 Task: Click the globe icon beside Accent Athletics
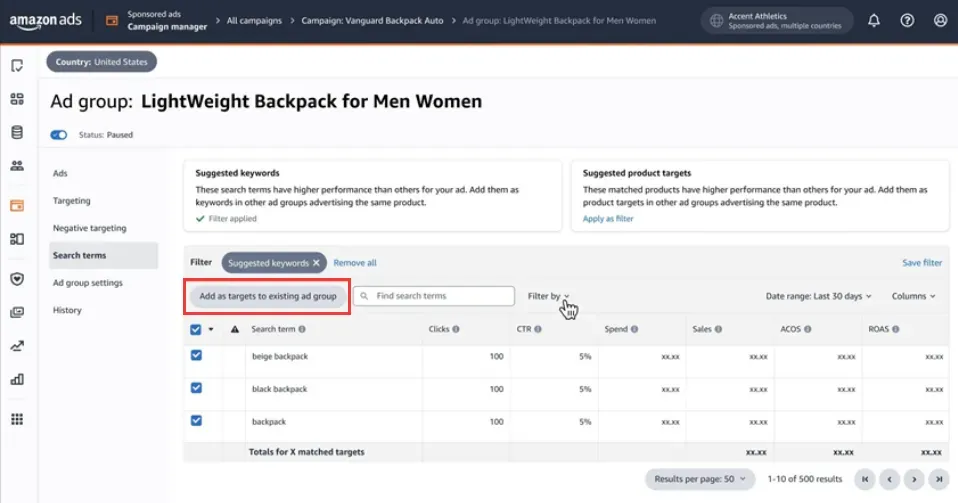(x=716, y=21)
